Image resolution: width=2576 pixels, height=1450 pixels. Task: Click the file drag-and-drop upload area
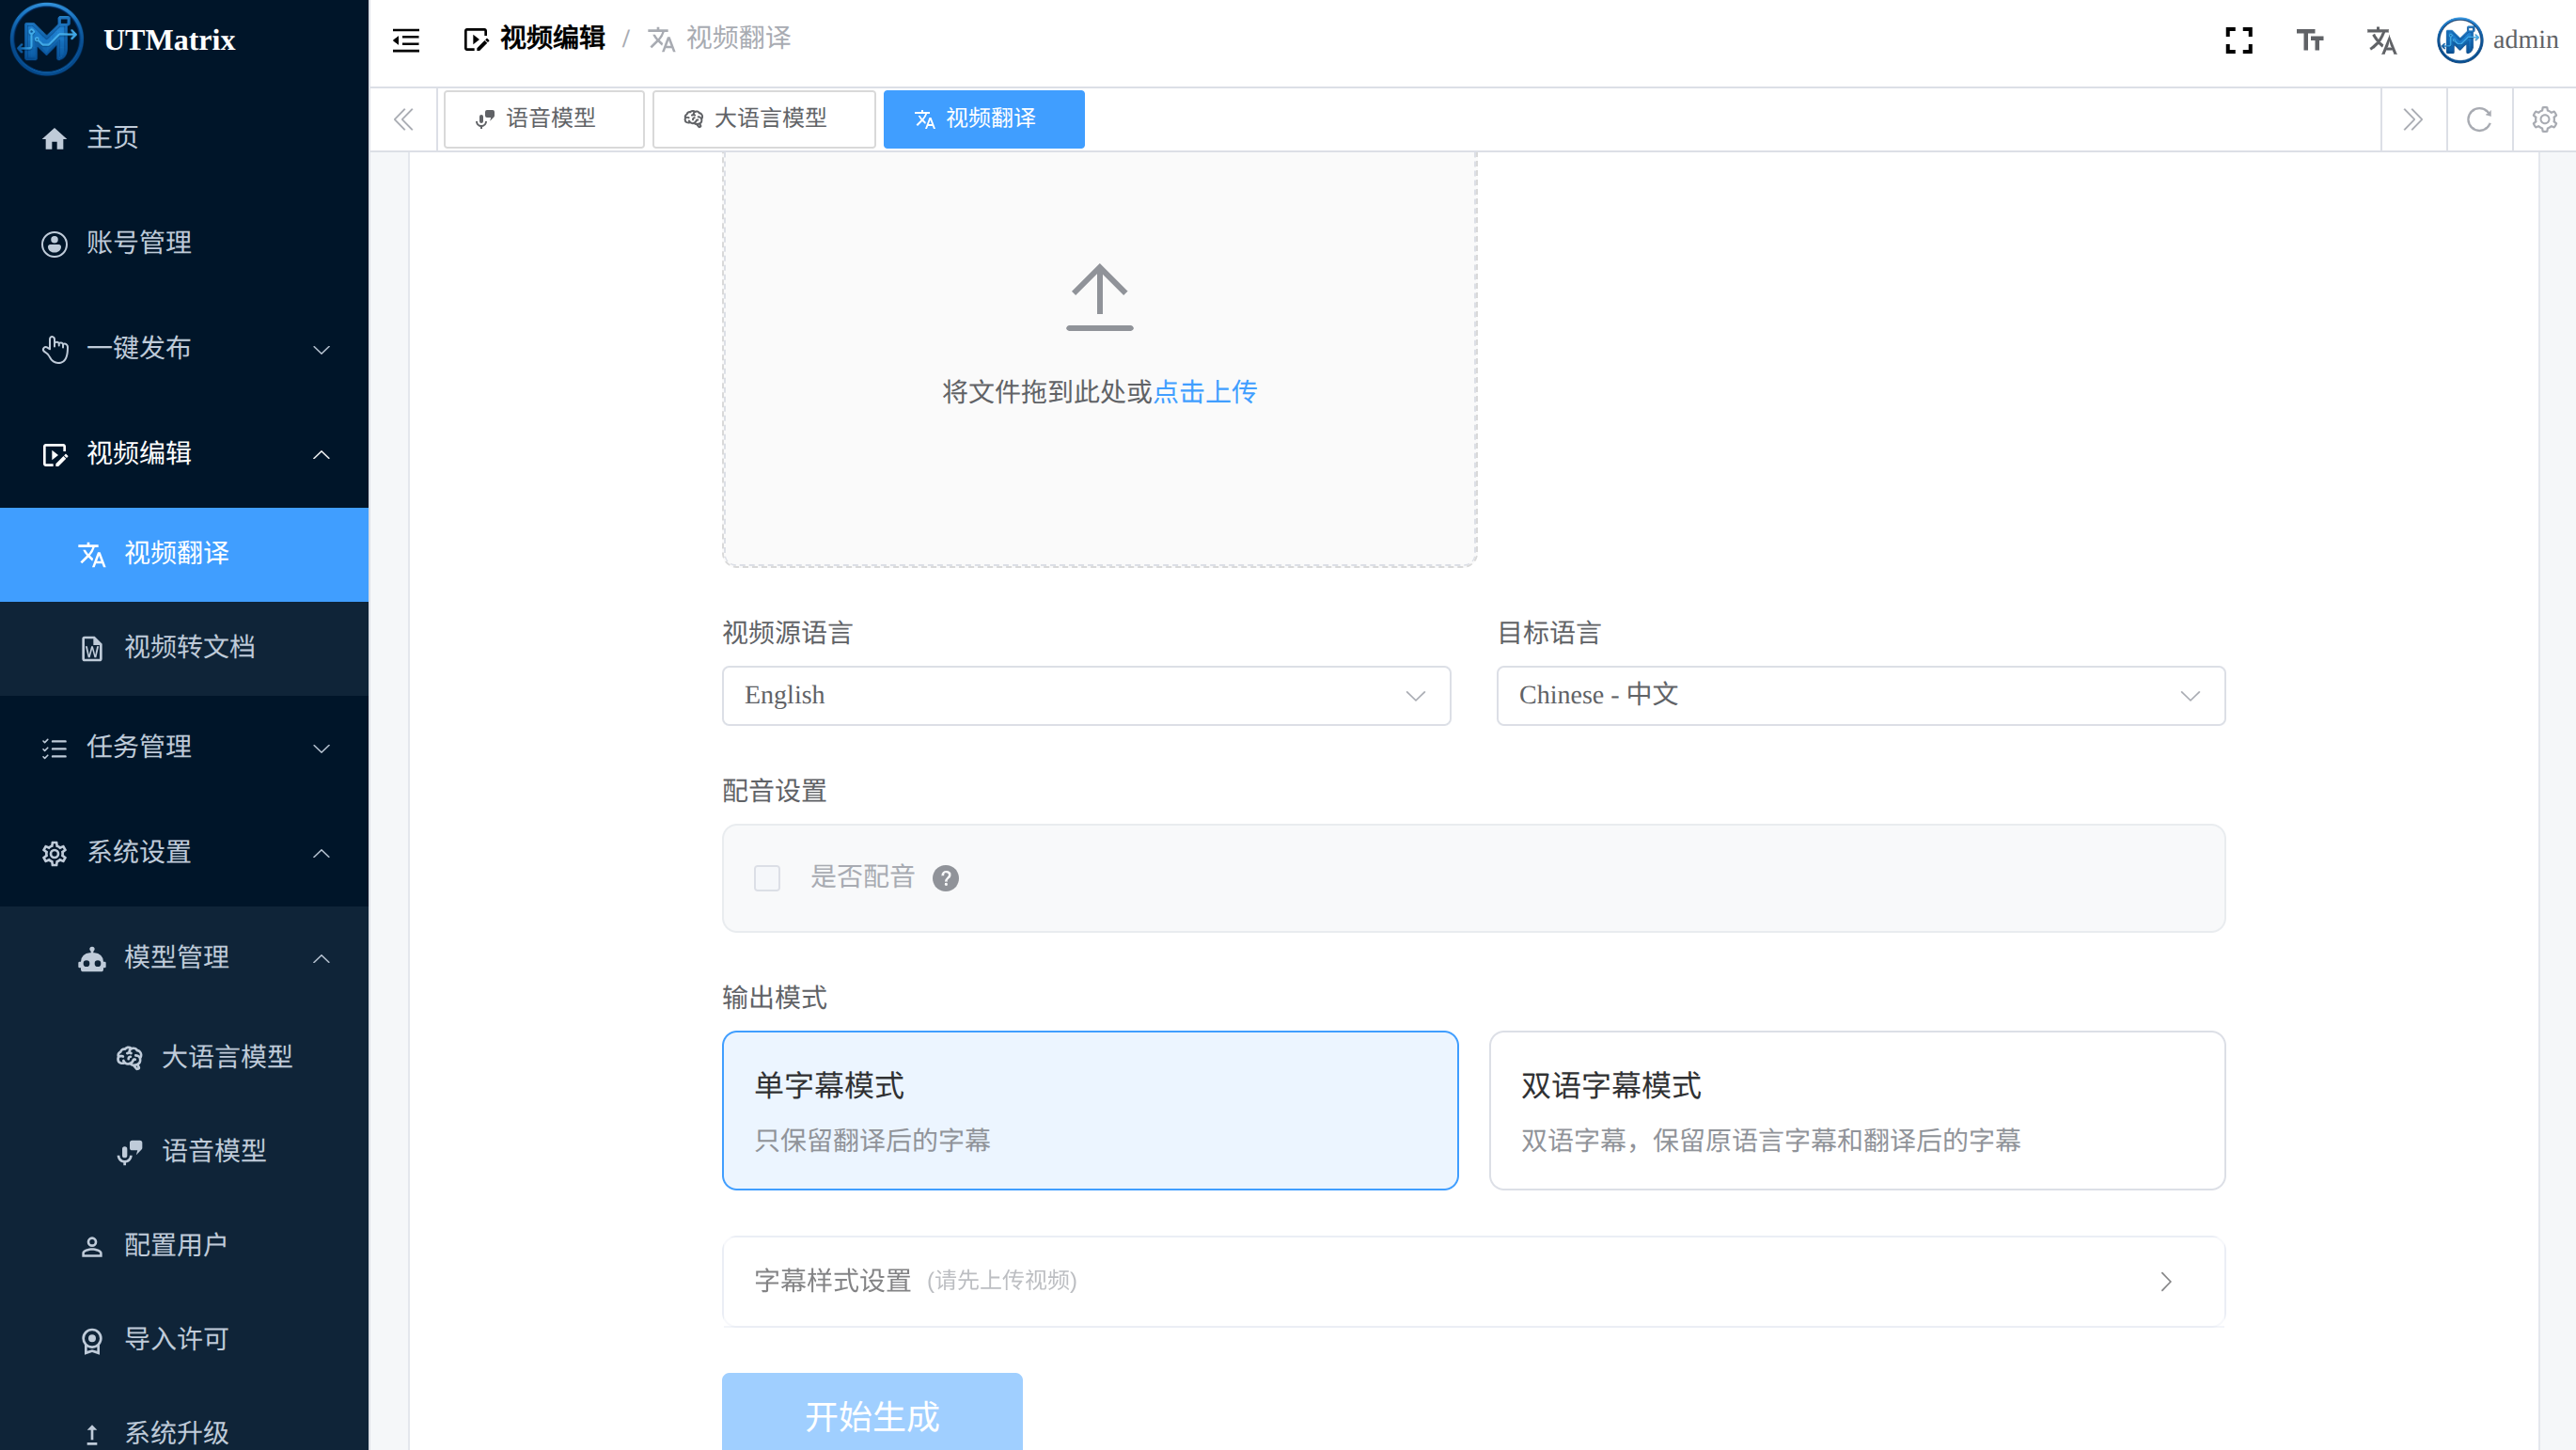pyautogui.click(x=1099, y=358)
